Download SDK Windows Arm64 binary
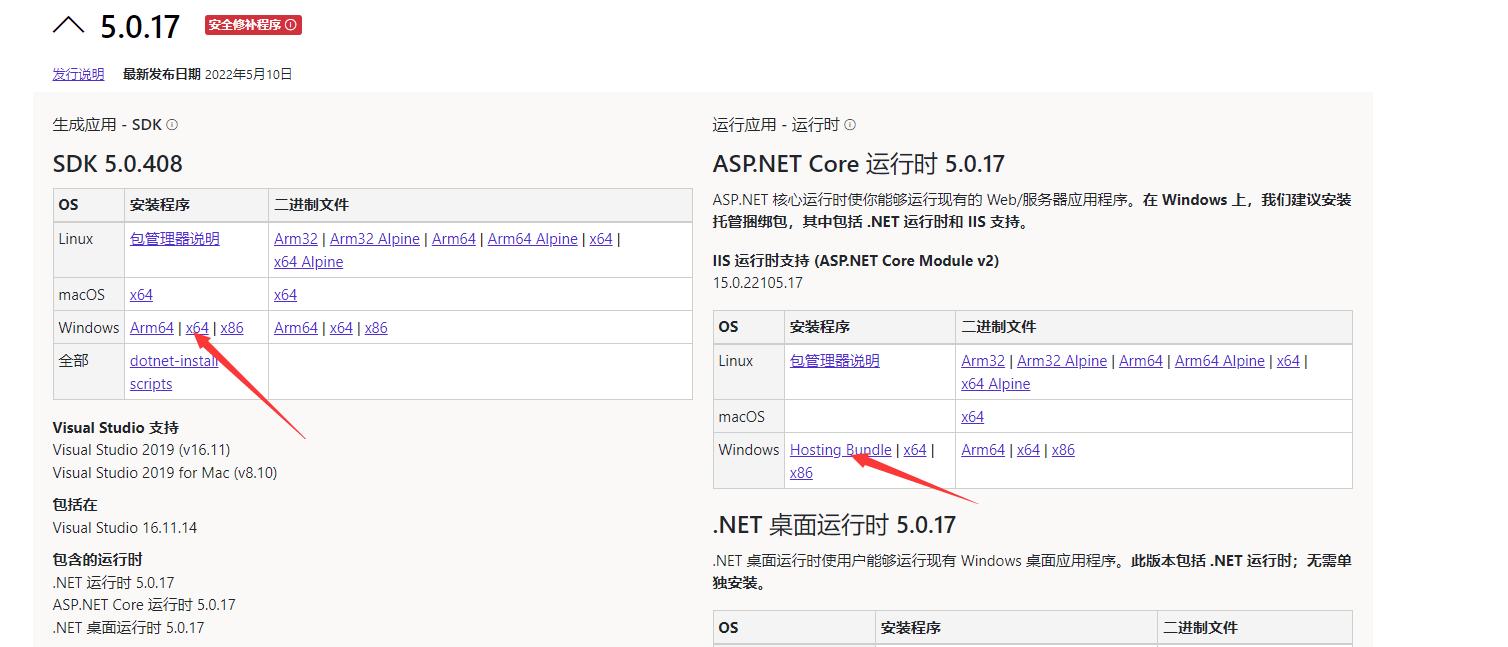The width and height of the screenshot is (1508, 647). coord(296,328)
